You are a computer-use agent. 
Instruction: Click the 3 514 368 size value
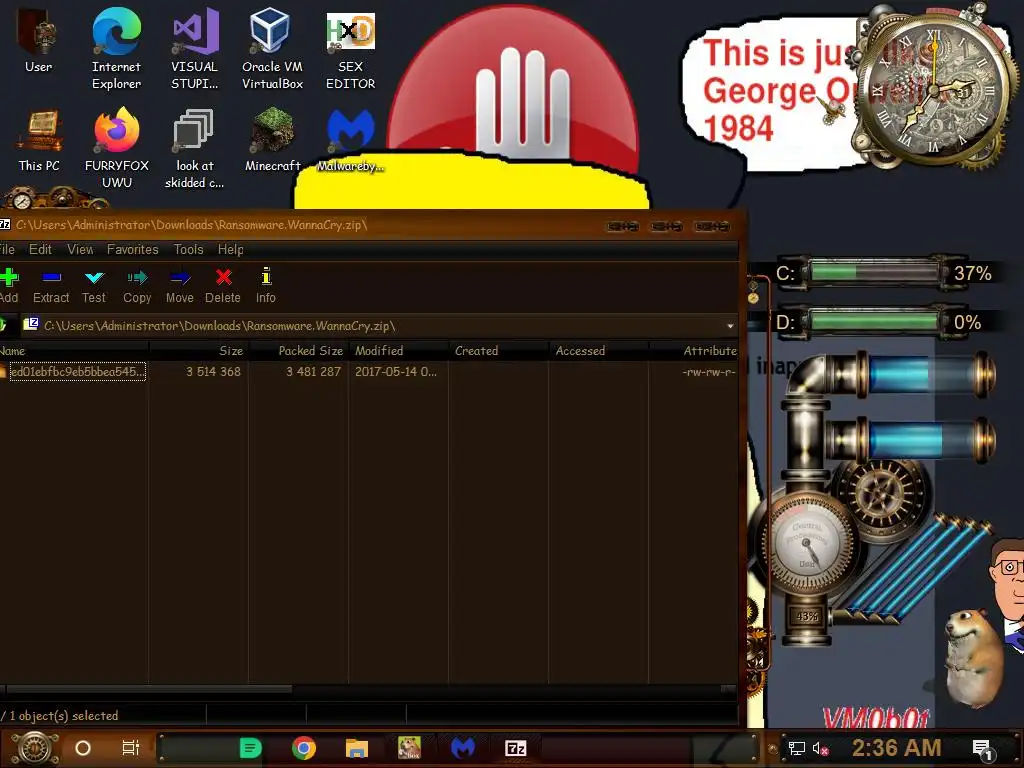click(213, 372)
